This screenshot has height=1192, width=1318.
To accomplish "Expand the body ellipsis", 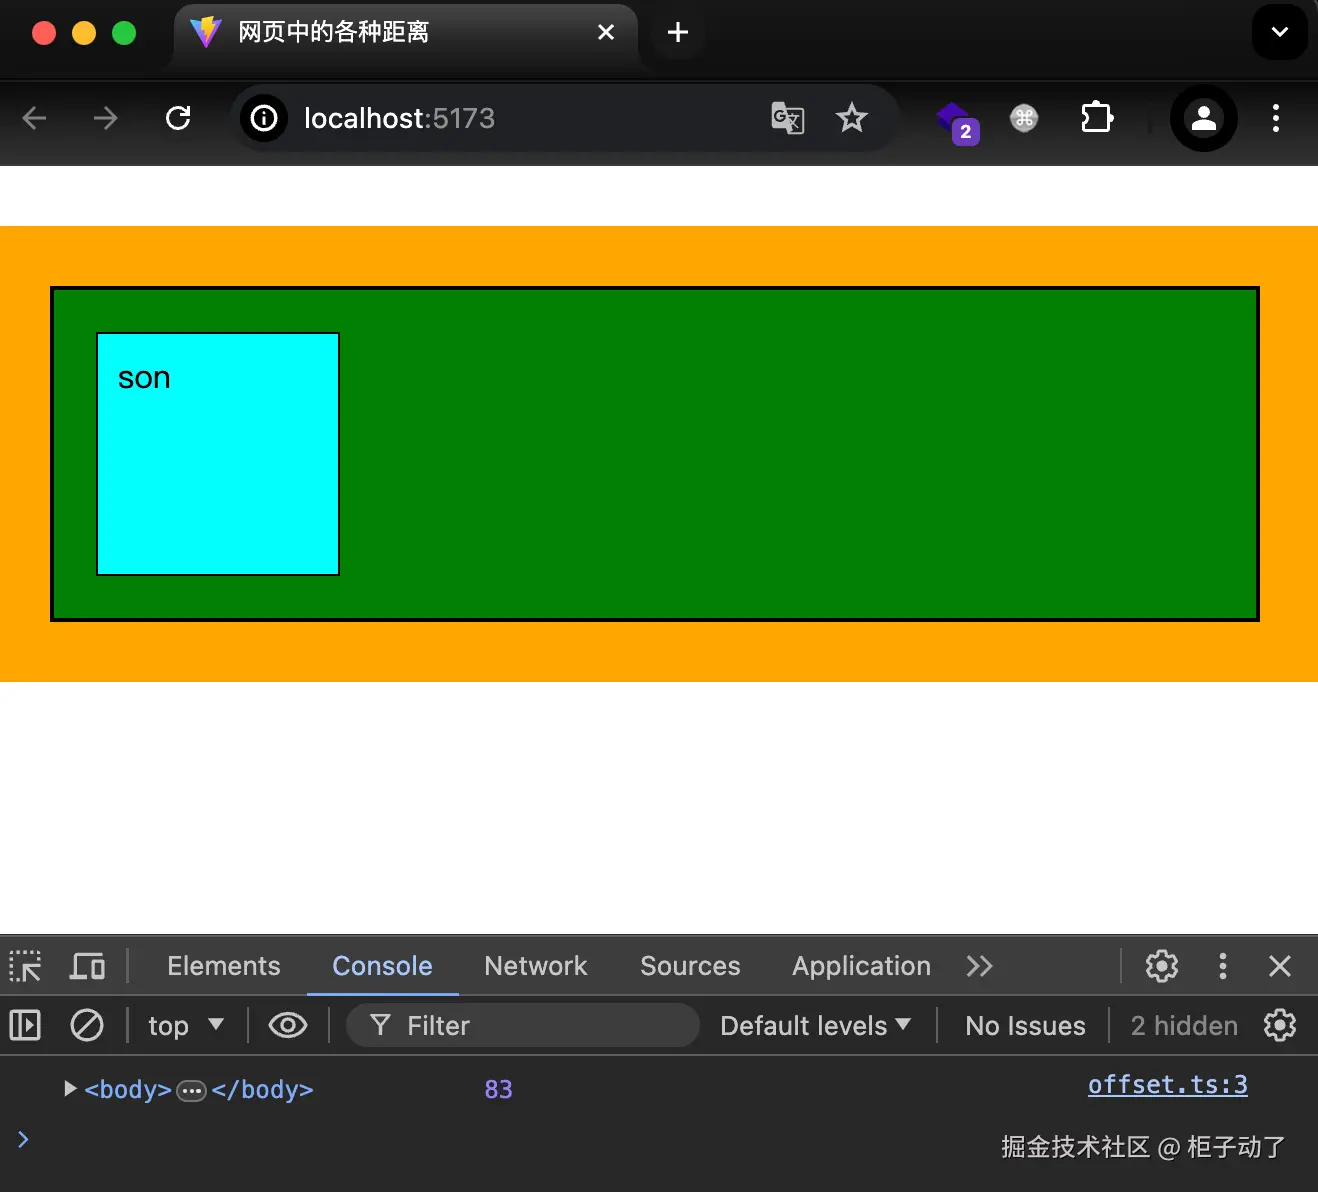I will tap(191, 1090).
